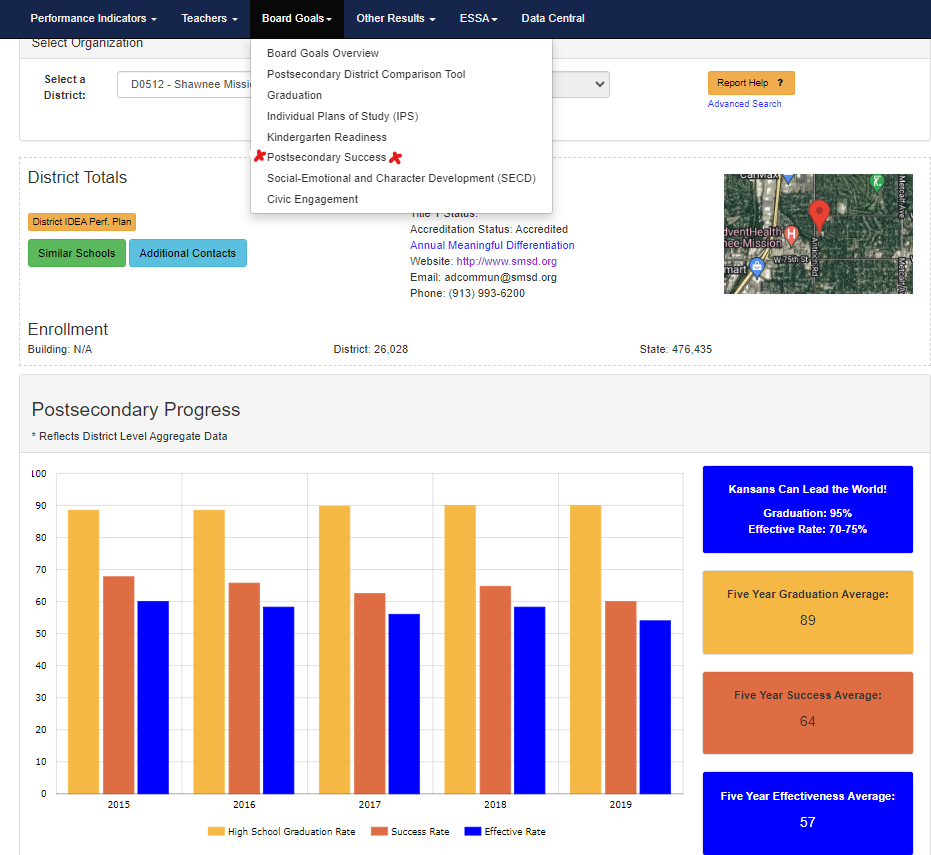Open Social-Emotional and Character Development (SECD)
Image resolution: width=931 pixels, height=855 pixels.
click(401, 178)
